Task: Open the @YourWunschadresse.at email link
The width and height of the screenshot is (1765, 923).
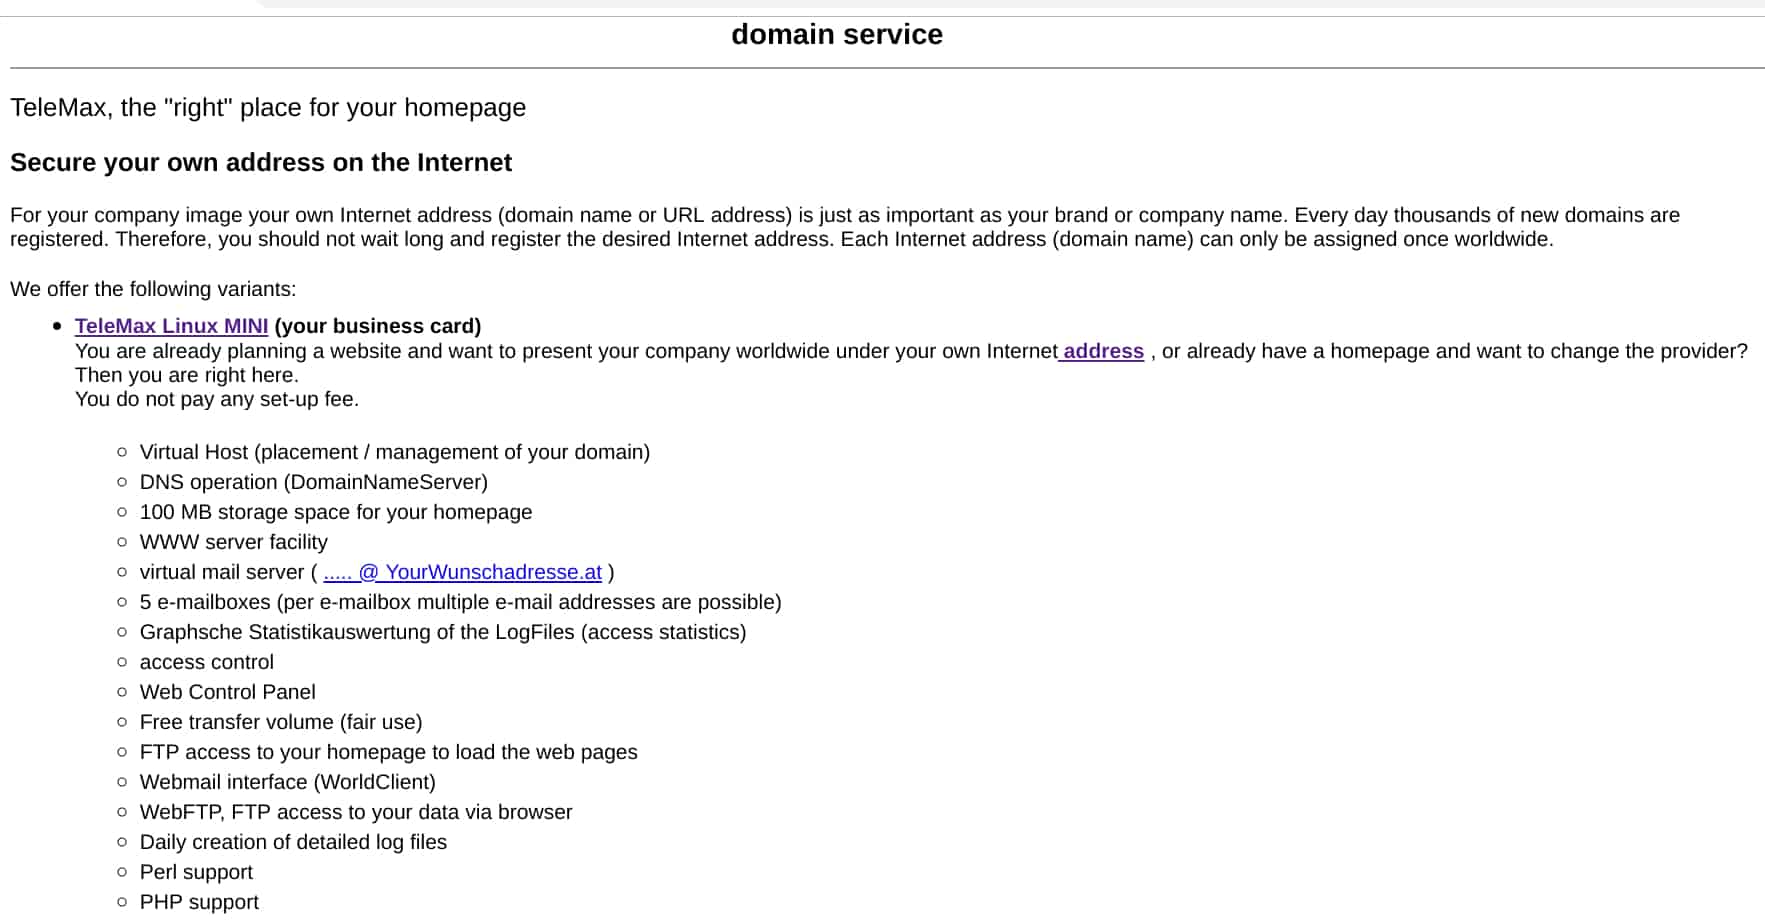Action: tap(463, 572)
